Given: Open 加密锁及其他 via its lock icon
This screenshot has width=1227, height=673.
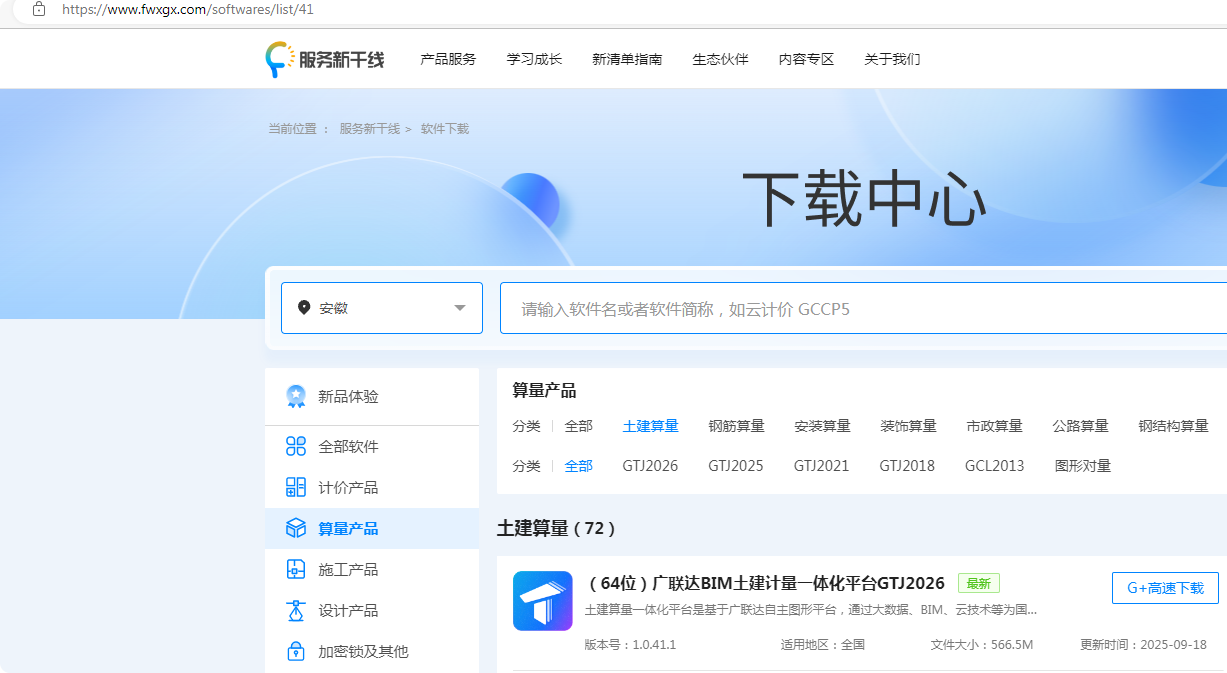Looking at the screenshot, I should click(295, 650).
